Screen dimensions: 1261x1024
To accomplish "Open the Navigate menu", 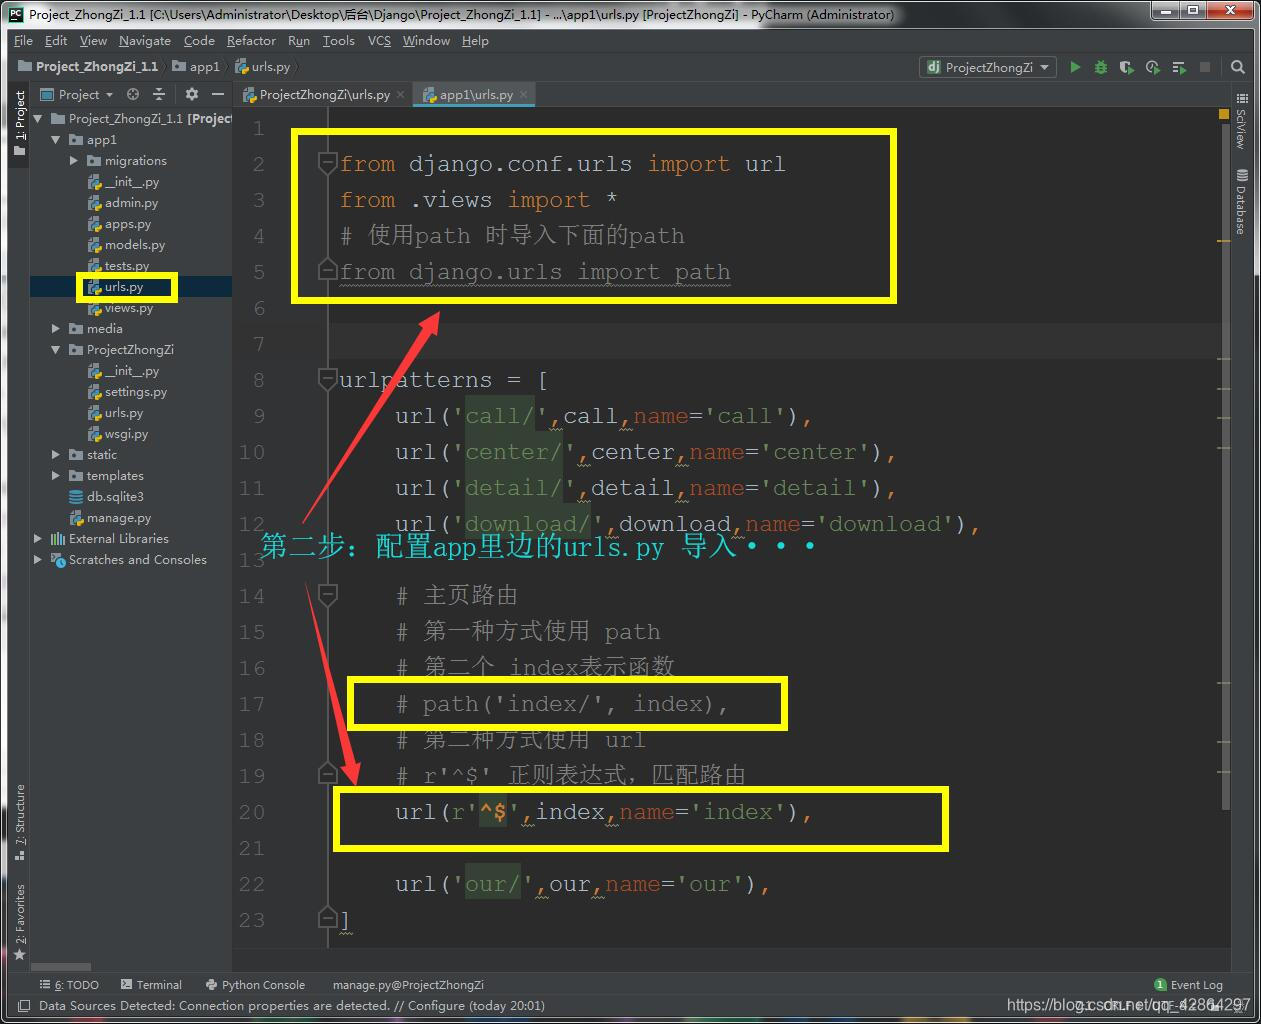I will [145, 41].
